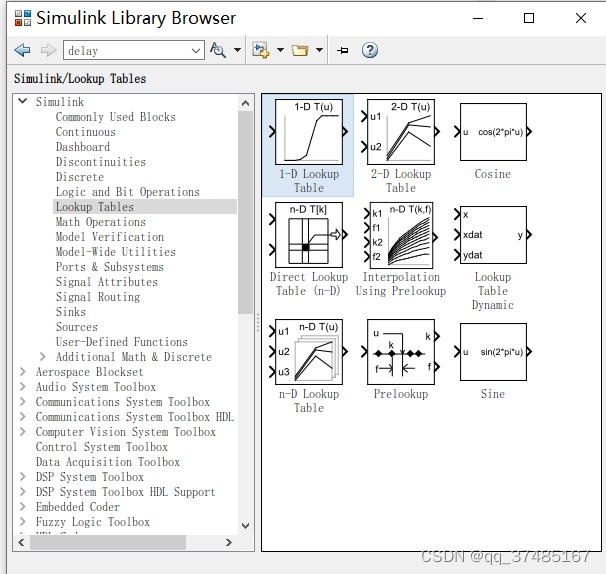
Task: Click the tree vertical scrollbar thumb
Action: (245, 213)
